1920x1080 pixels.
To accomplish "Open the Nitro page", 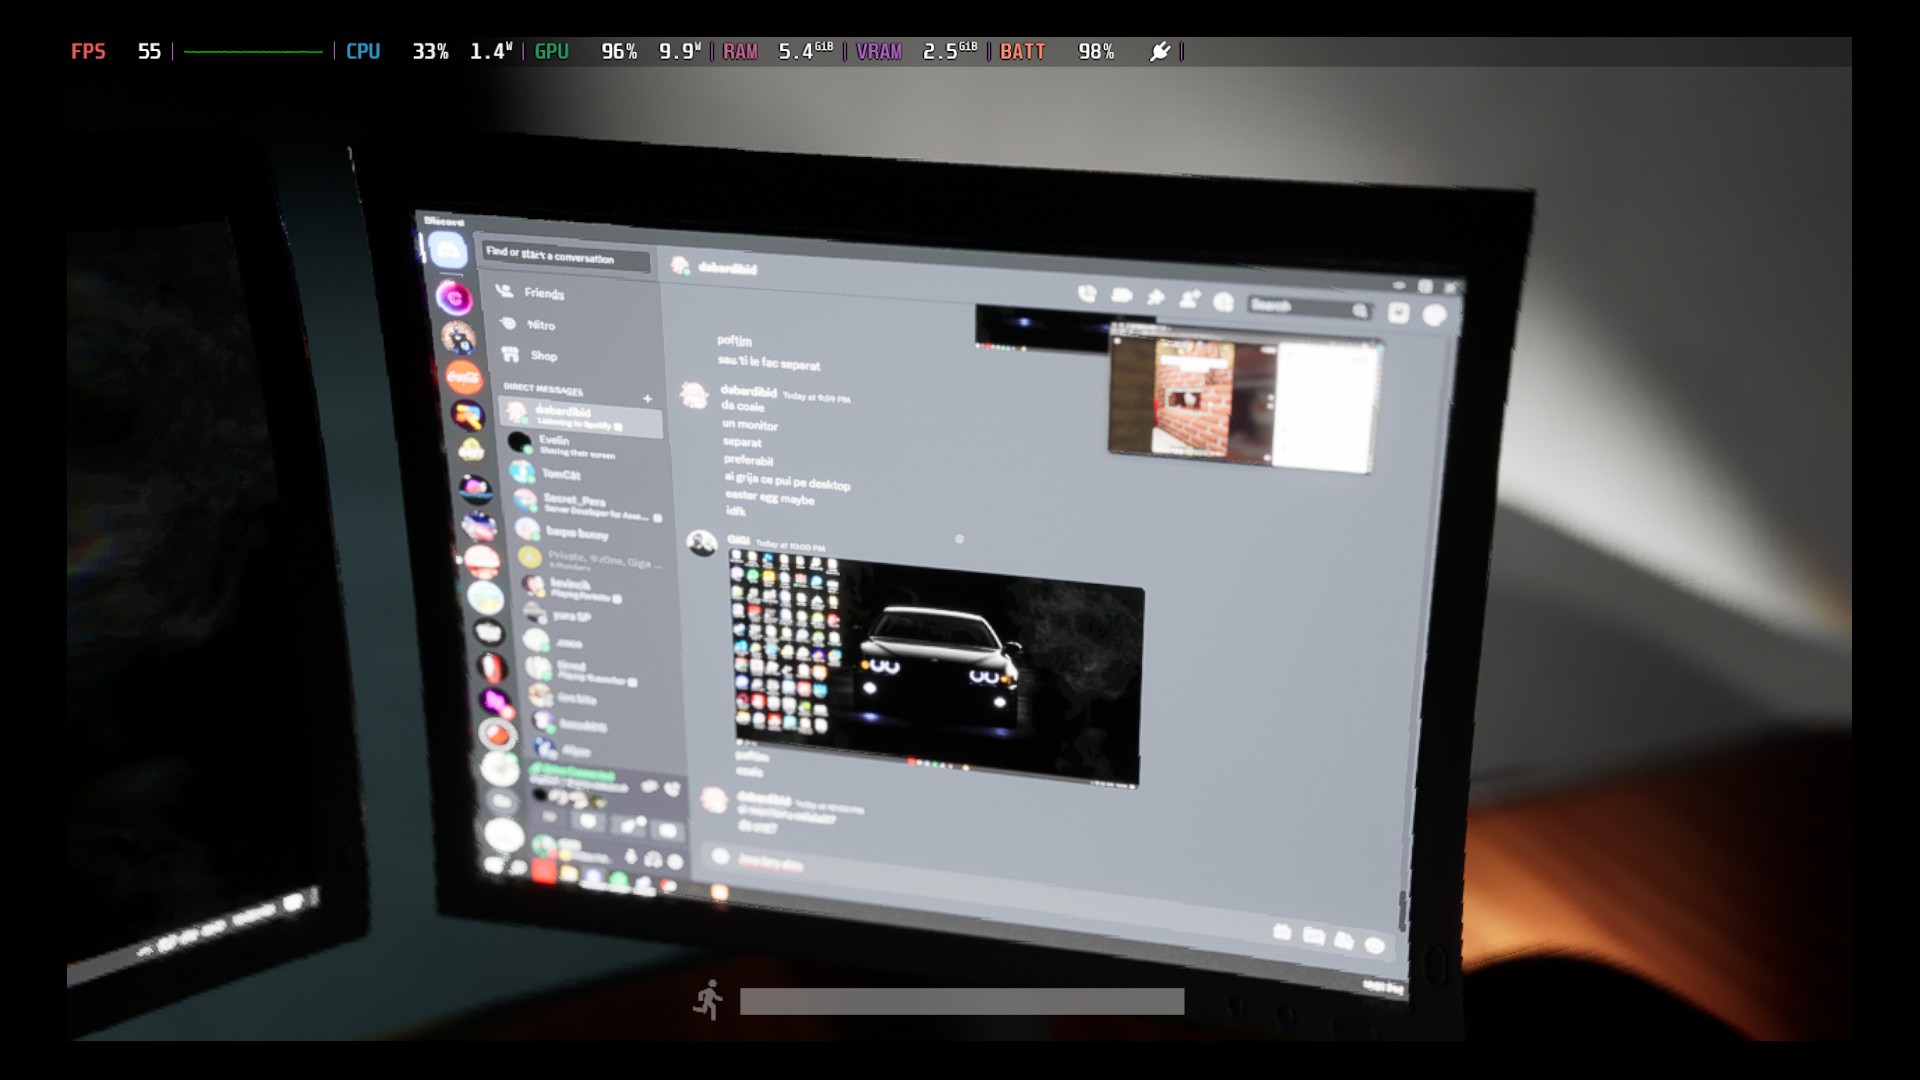I will click(x=540, y=325).
